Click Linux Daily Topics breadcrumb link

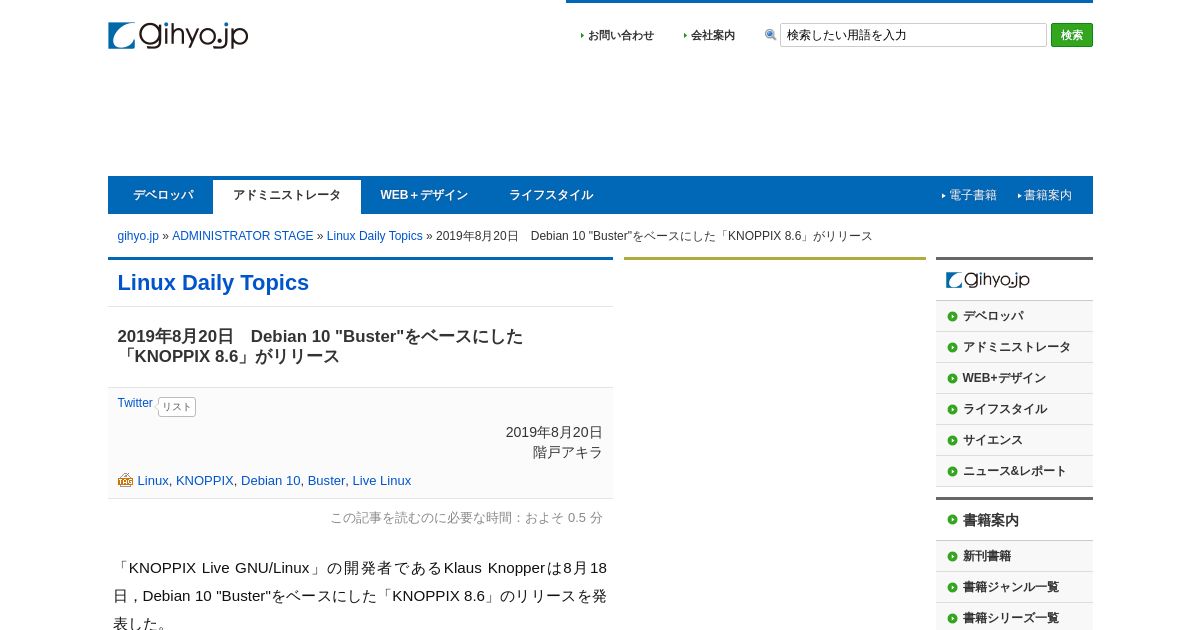pos(375,236)
